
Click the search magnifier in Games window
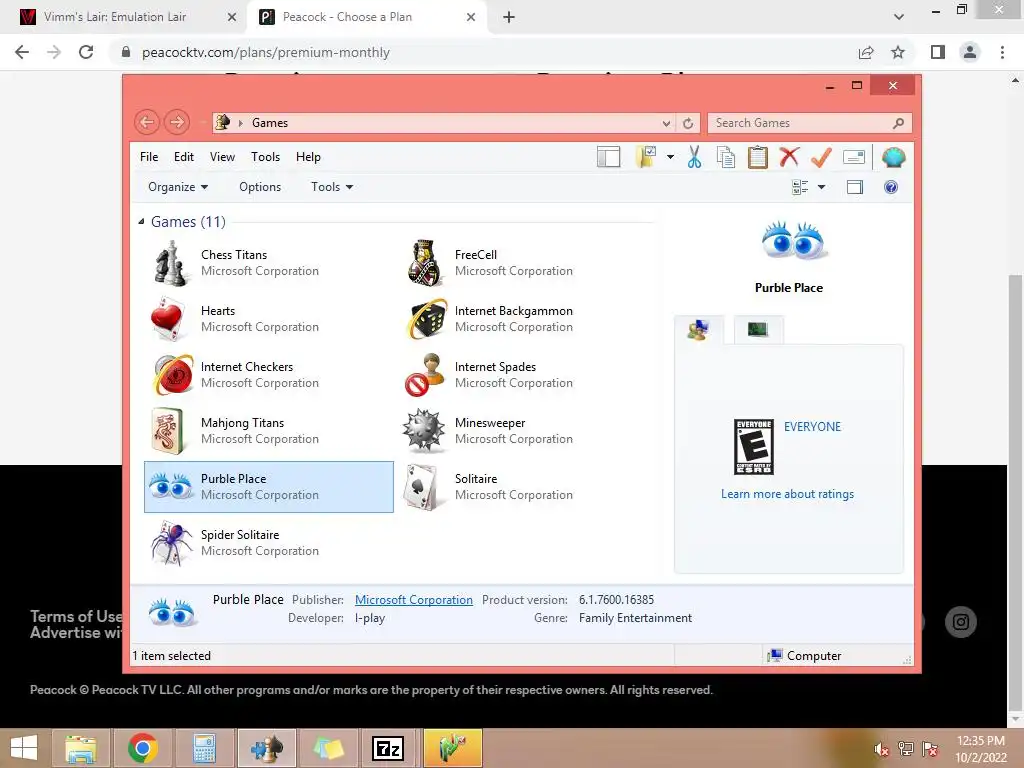tap(899, 123)
